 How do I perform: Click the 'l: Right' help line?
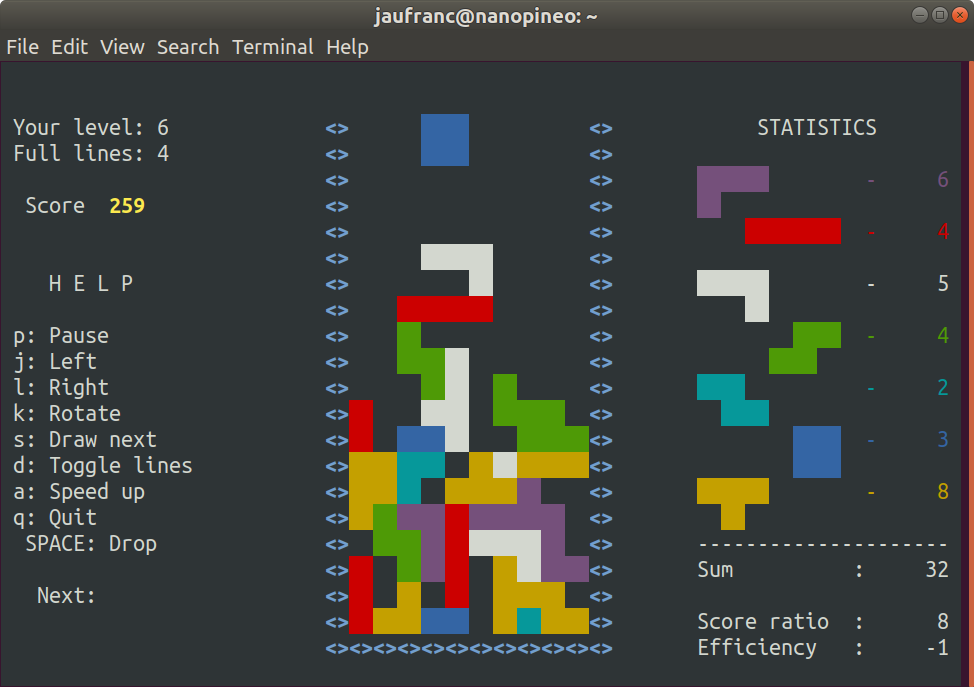(x=61, y=388)
